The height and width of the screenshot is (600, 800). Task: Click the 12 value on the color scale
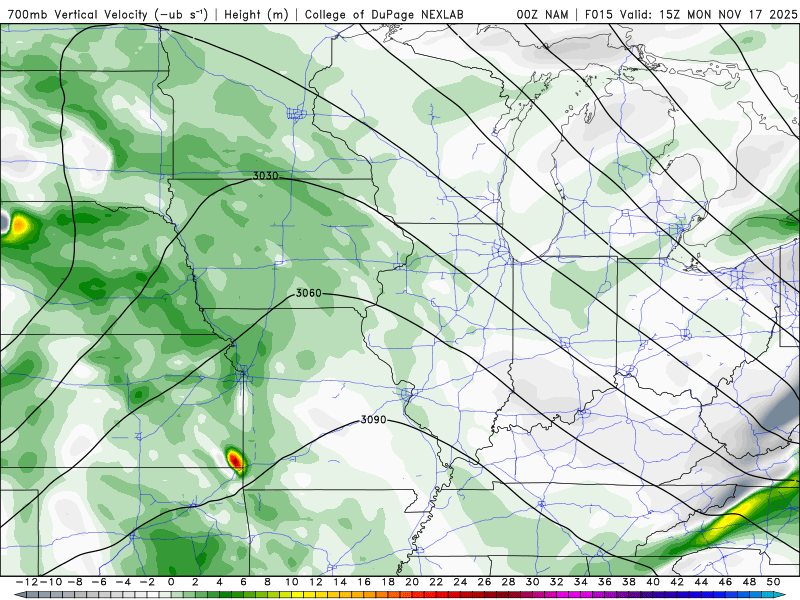coord(316,582)
